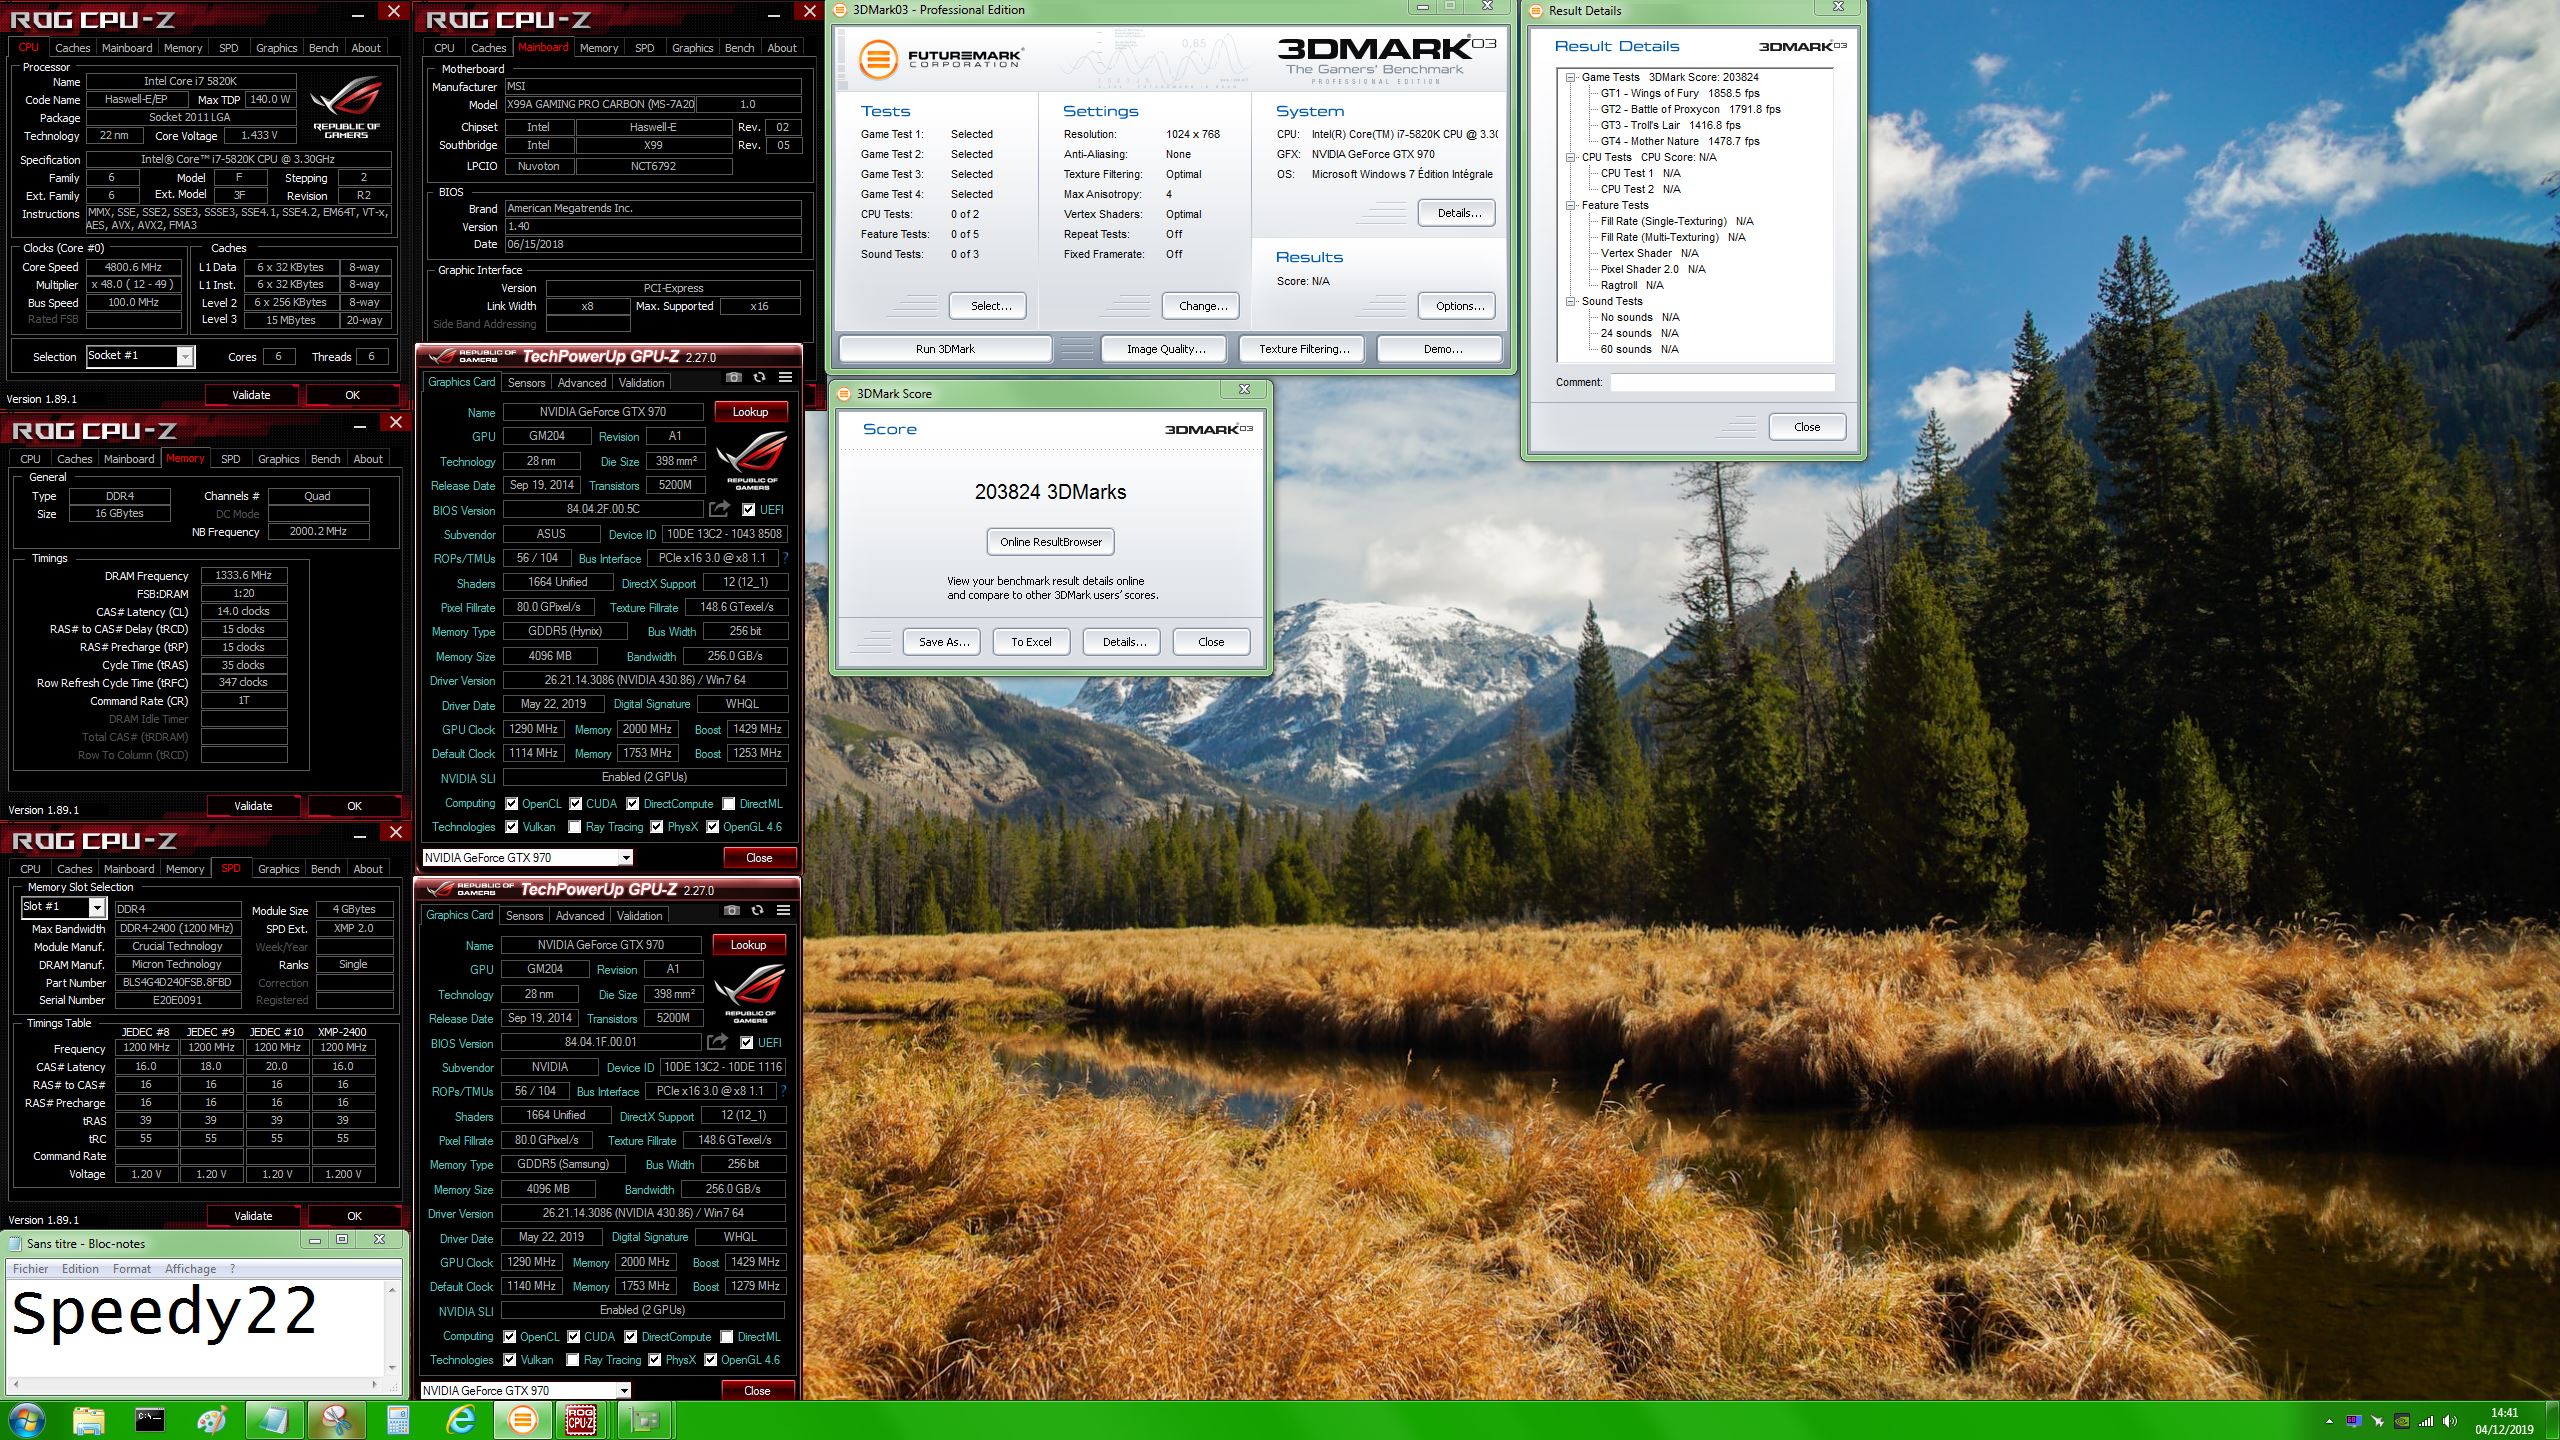Show hidden tray icons arrow
Screen dimensions: 2560x1440
pos(2330,1421)
